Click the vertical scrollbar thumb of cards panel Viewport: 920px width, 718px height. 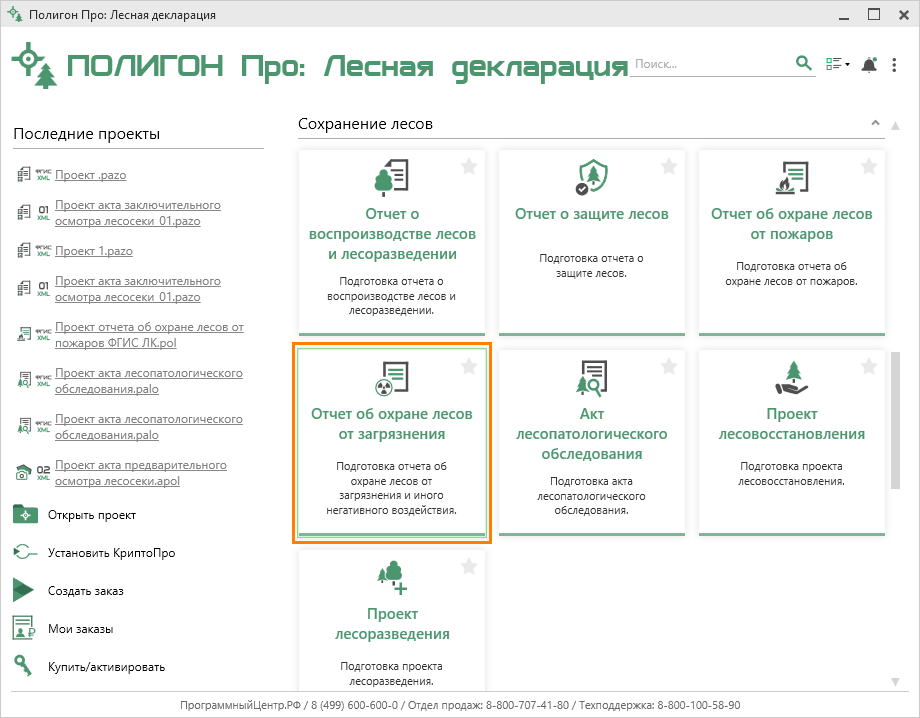[x=895, y=420]
